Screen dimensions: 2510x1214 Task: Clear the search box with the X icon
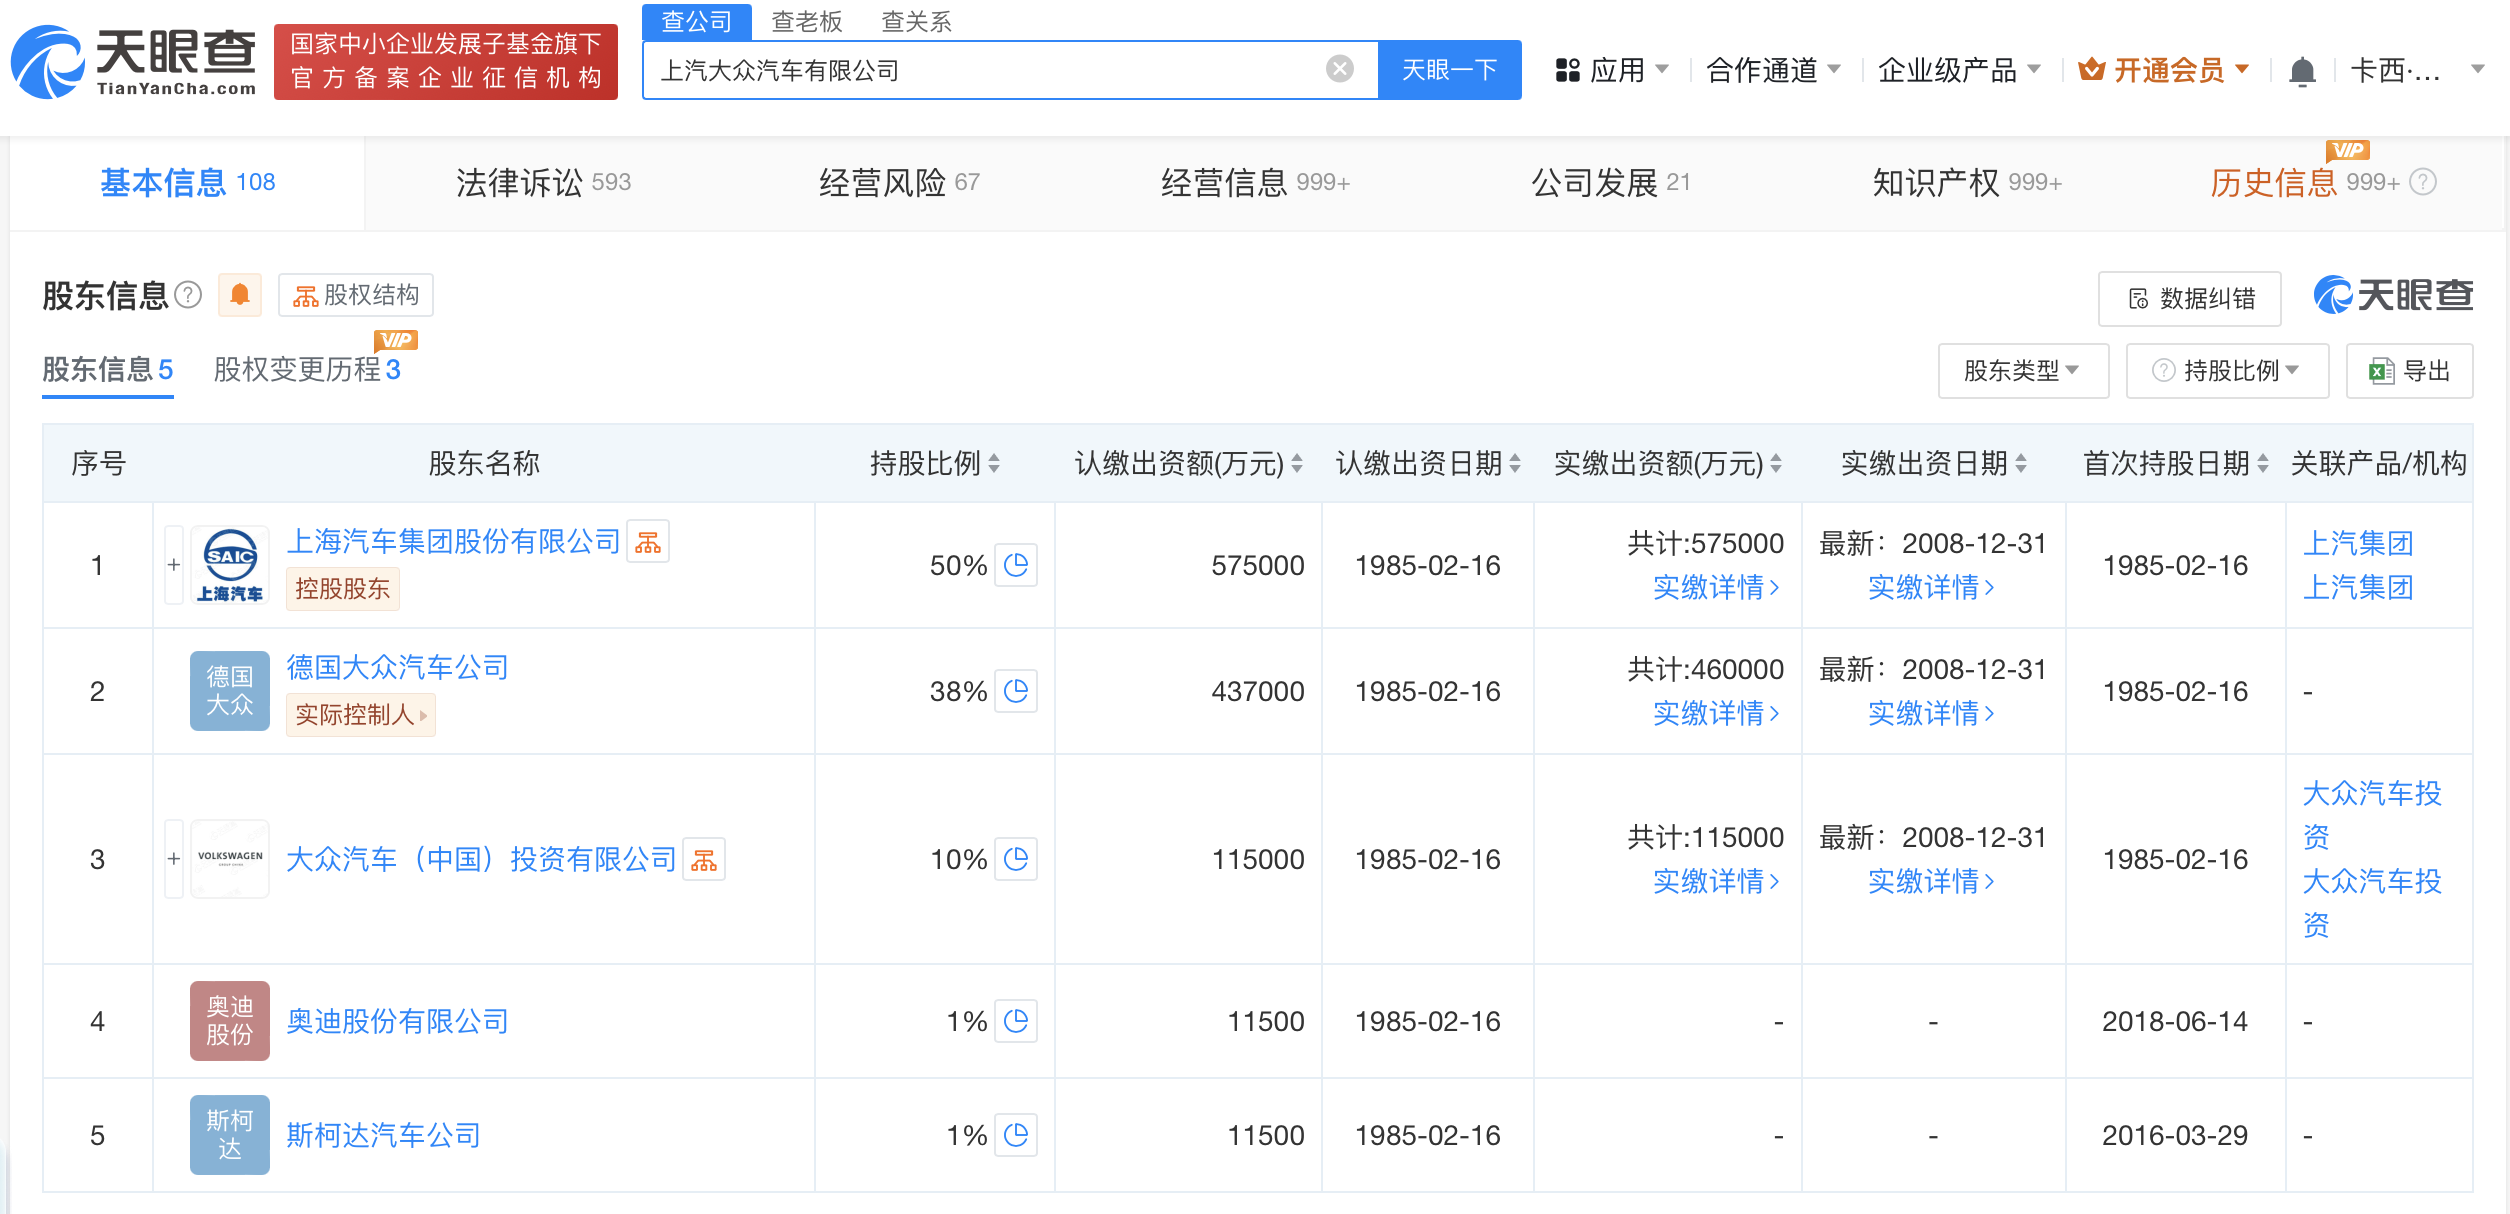tap(1339, 69)
